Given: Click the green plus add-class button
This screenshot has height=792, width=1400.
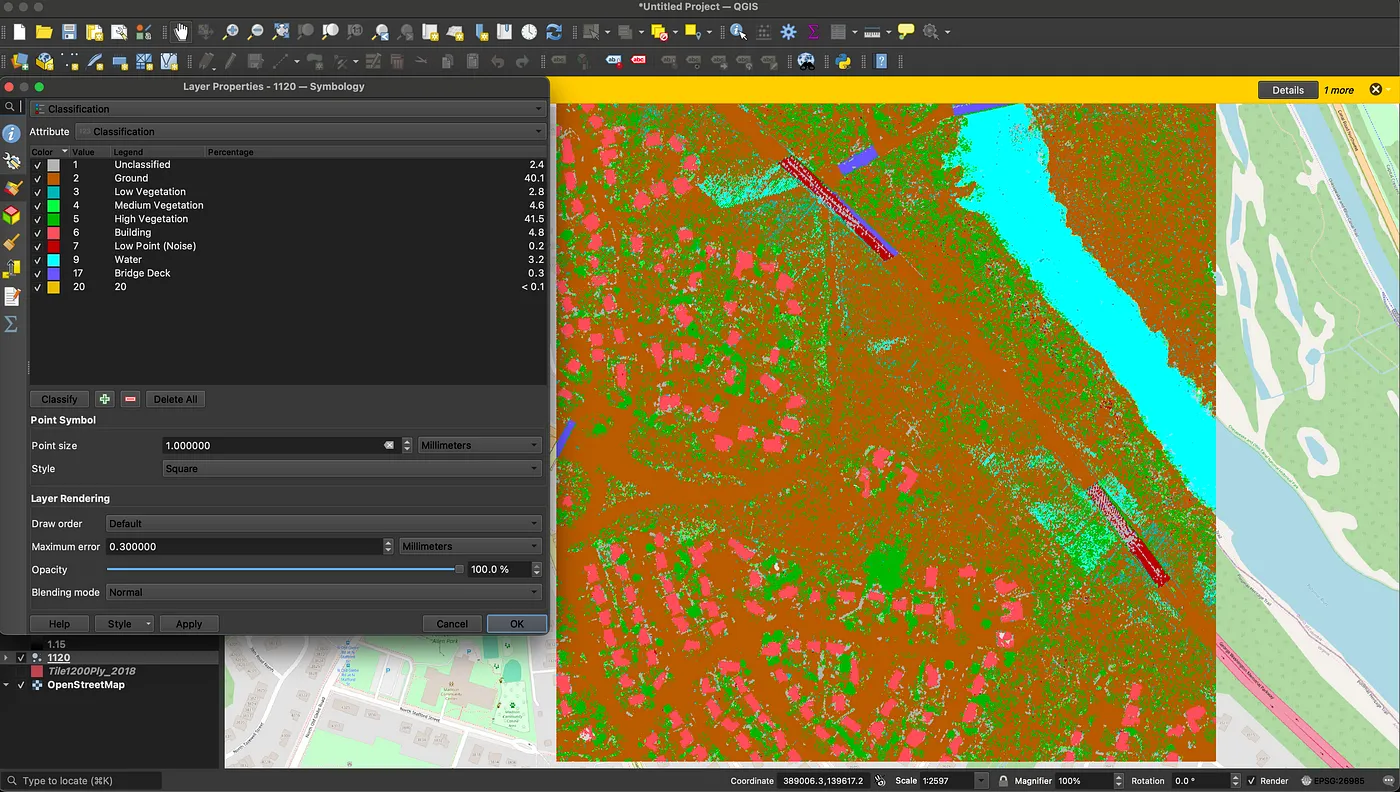Looking at the screenshot, I should point(105,399).
